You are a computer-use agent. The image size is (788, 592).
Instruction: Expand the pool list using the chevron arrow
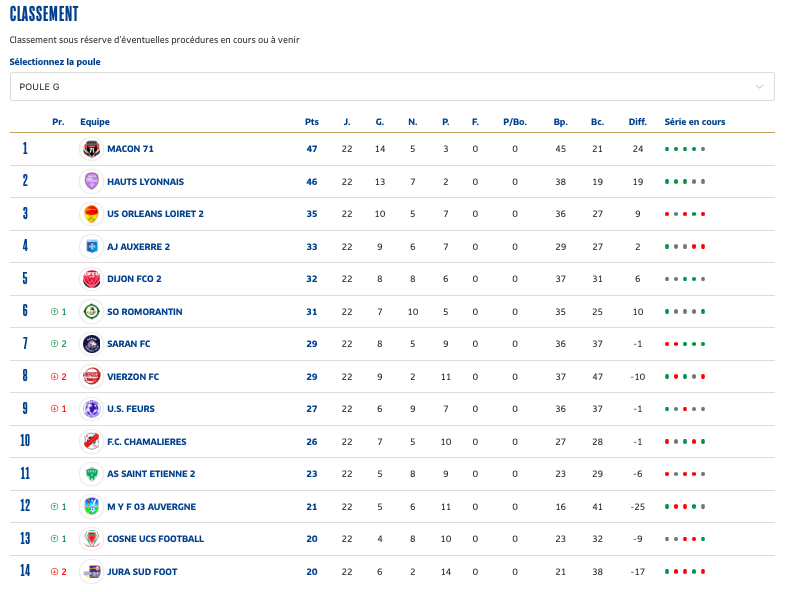click(760, 87)
